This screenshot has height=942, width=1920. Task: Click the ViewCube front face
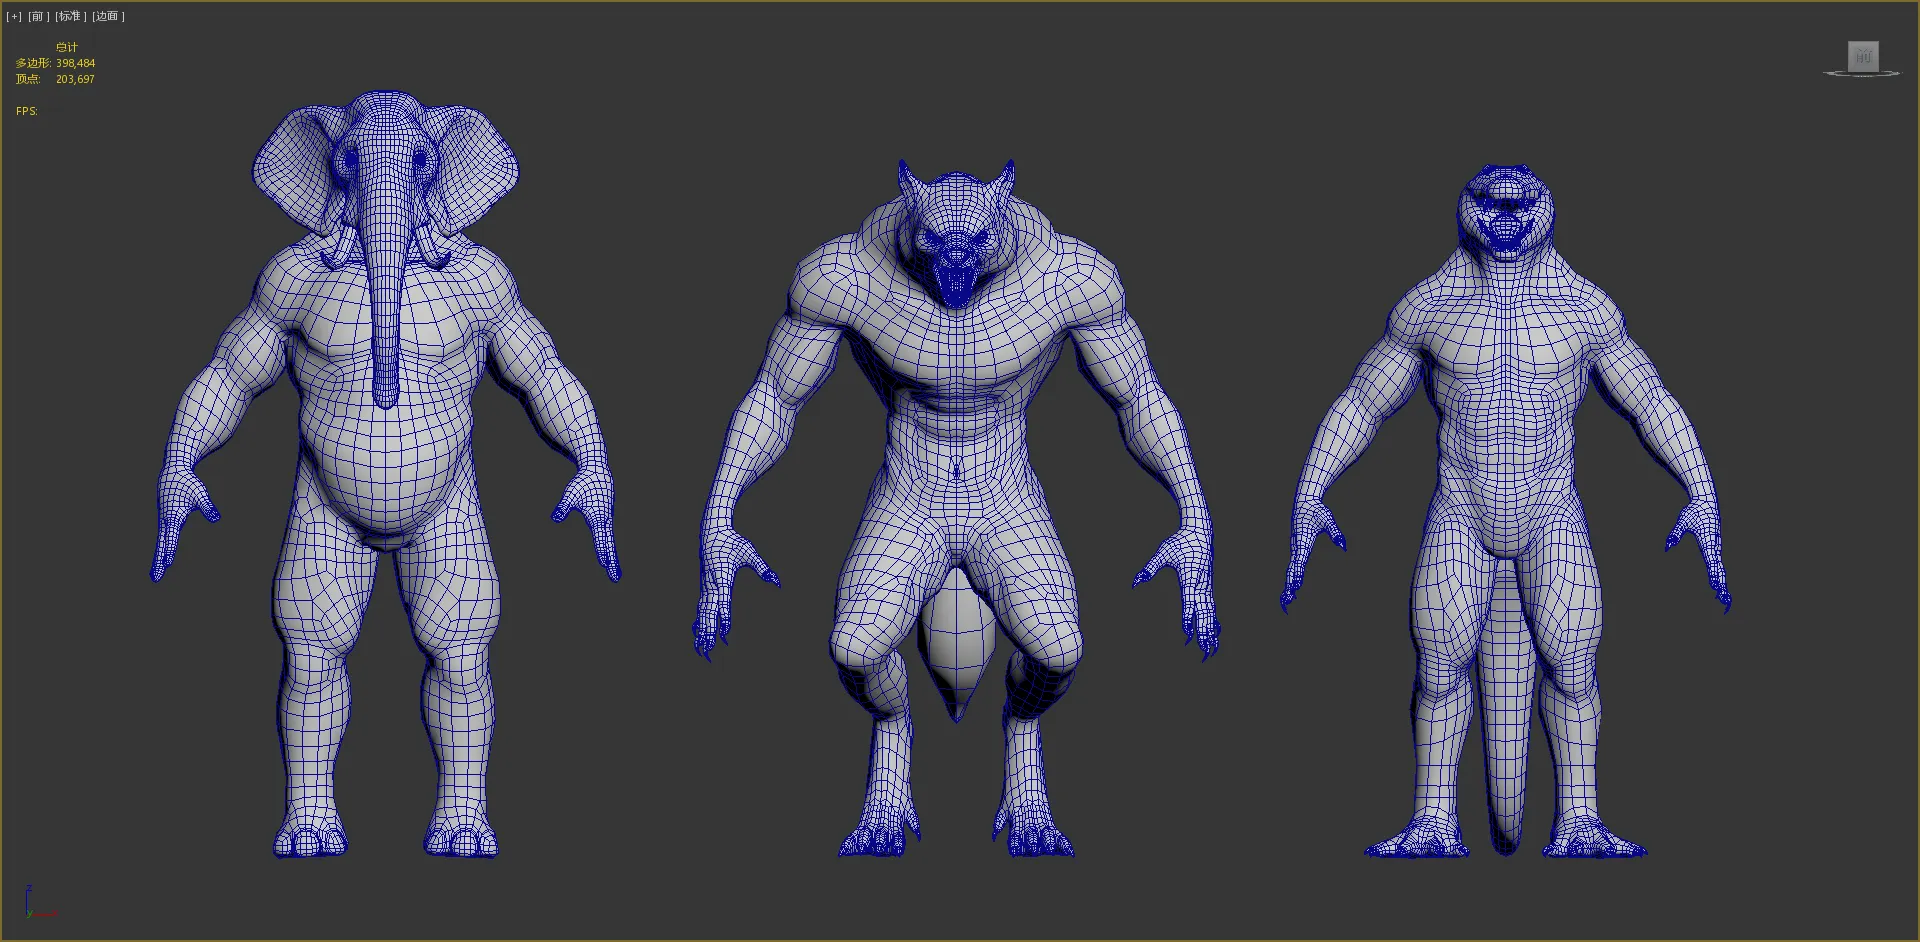pos(1862,56)
